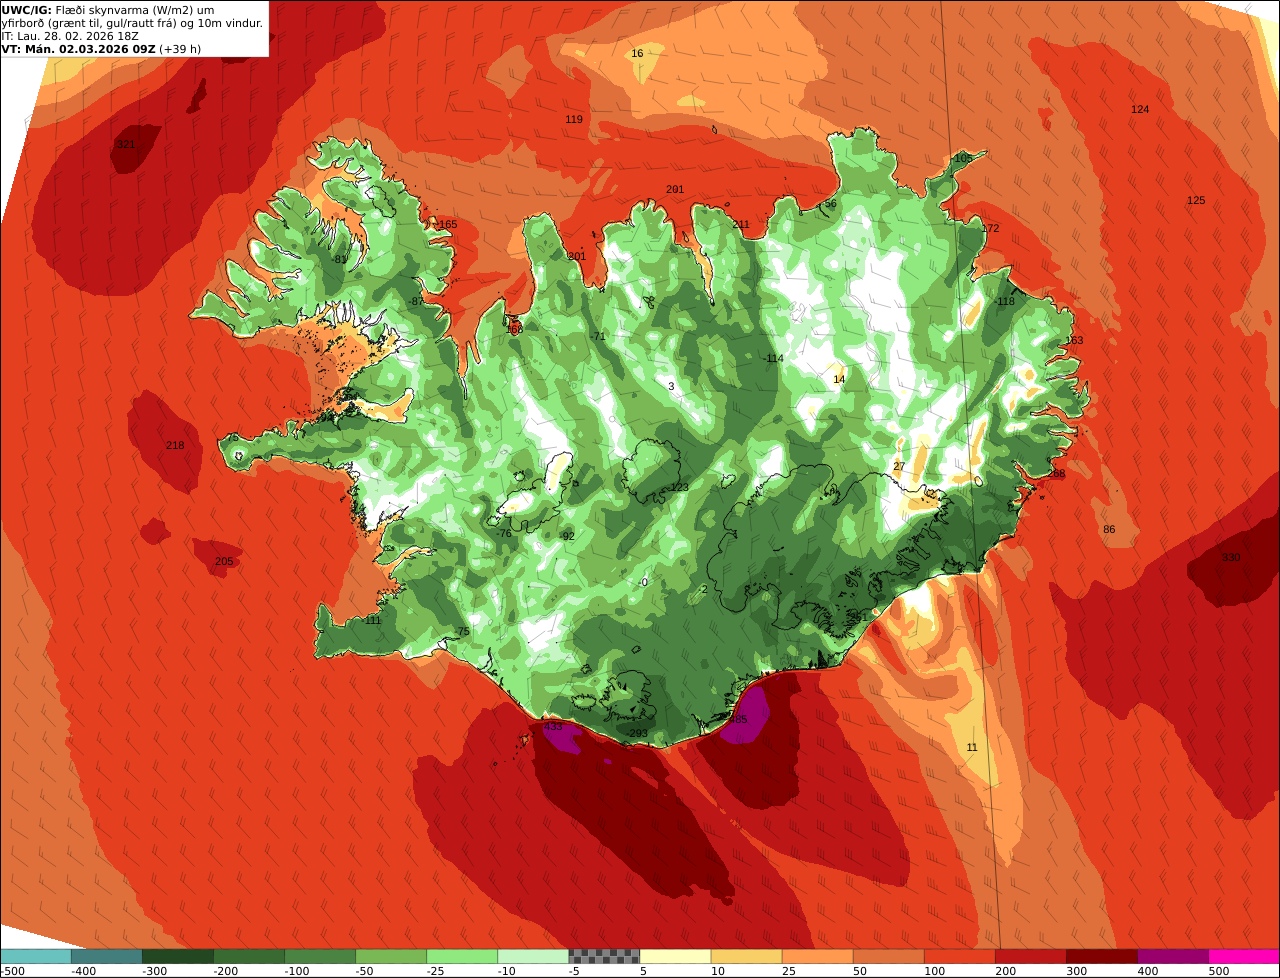Click the legend label '500'
The image size is (1280, 978).
click(1218, 971)
